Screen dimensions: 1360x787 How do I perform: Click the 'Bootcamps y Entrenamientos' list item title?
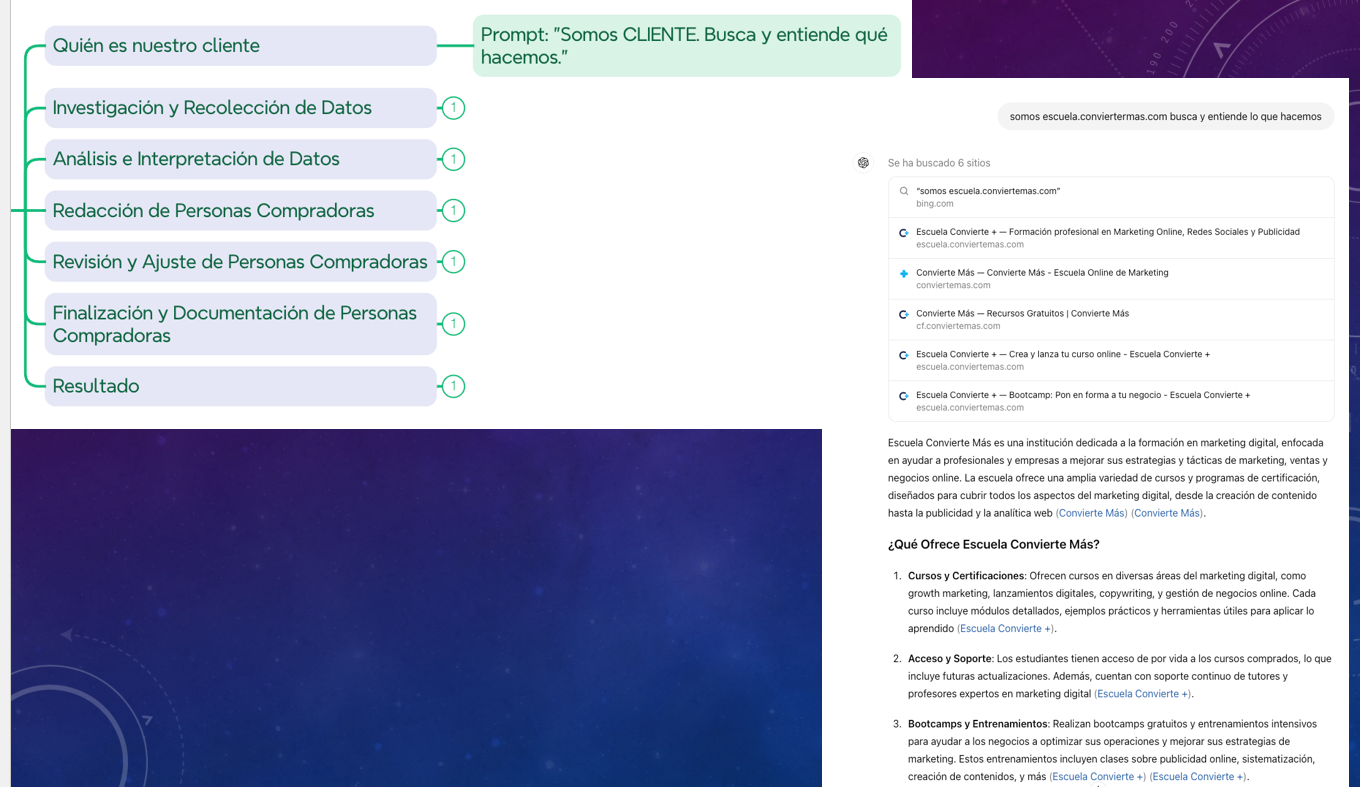978,724
